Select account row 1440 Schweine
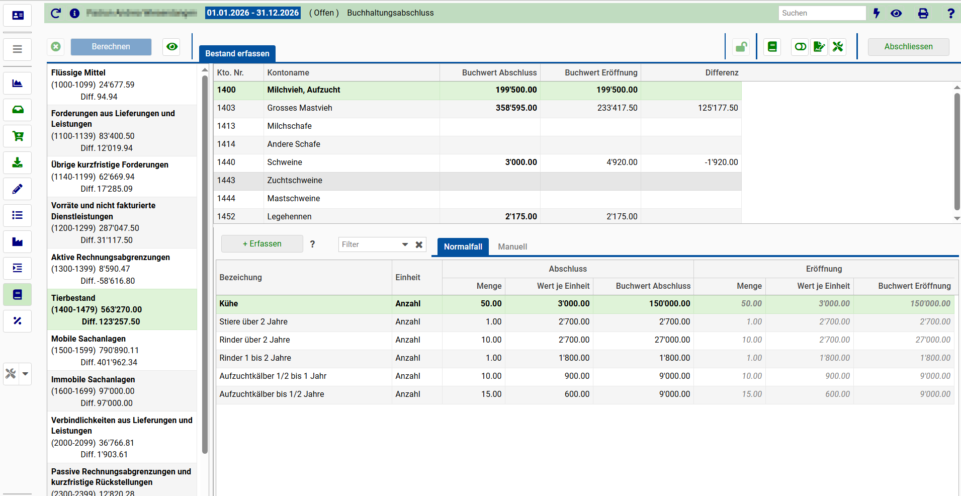Image resolution: width=961 pixels, height=496 pixels. (x=477, y=162)
